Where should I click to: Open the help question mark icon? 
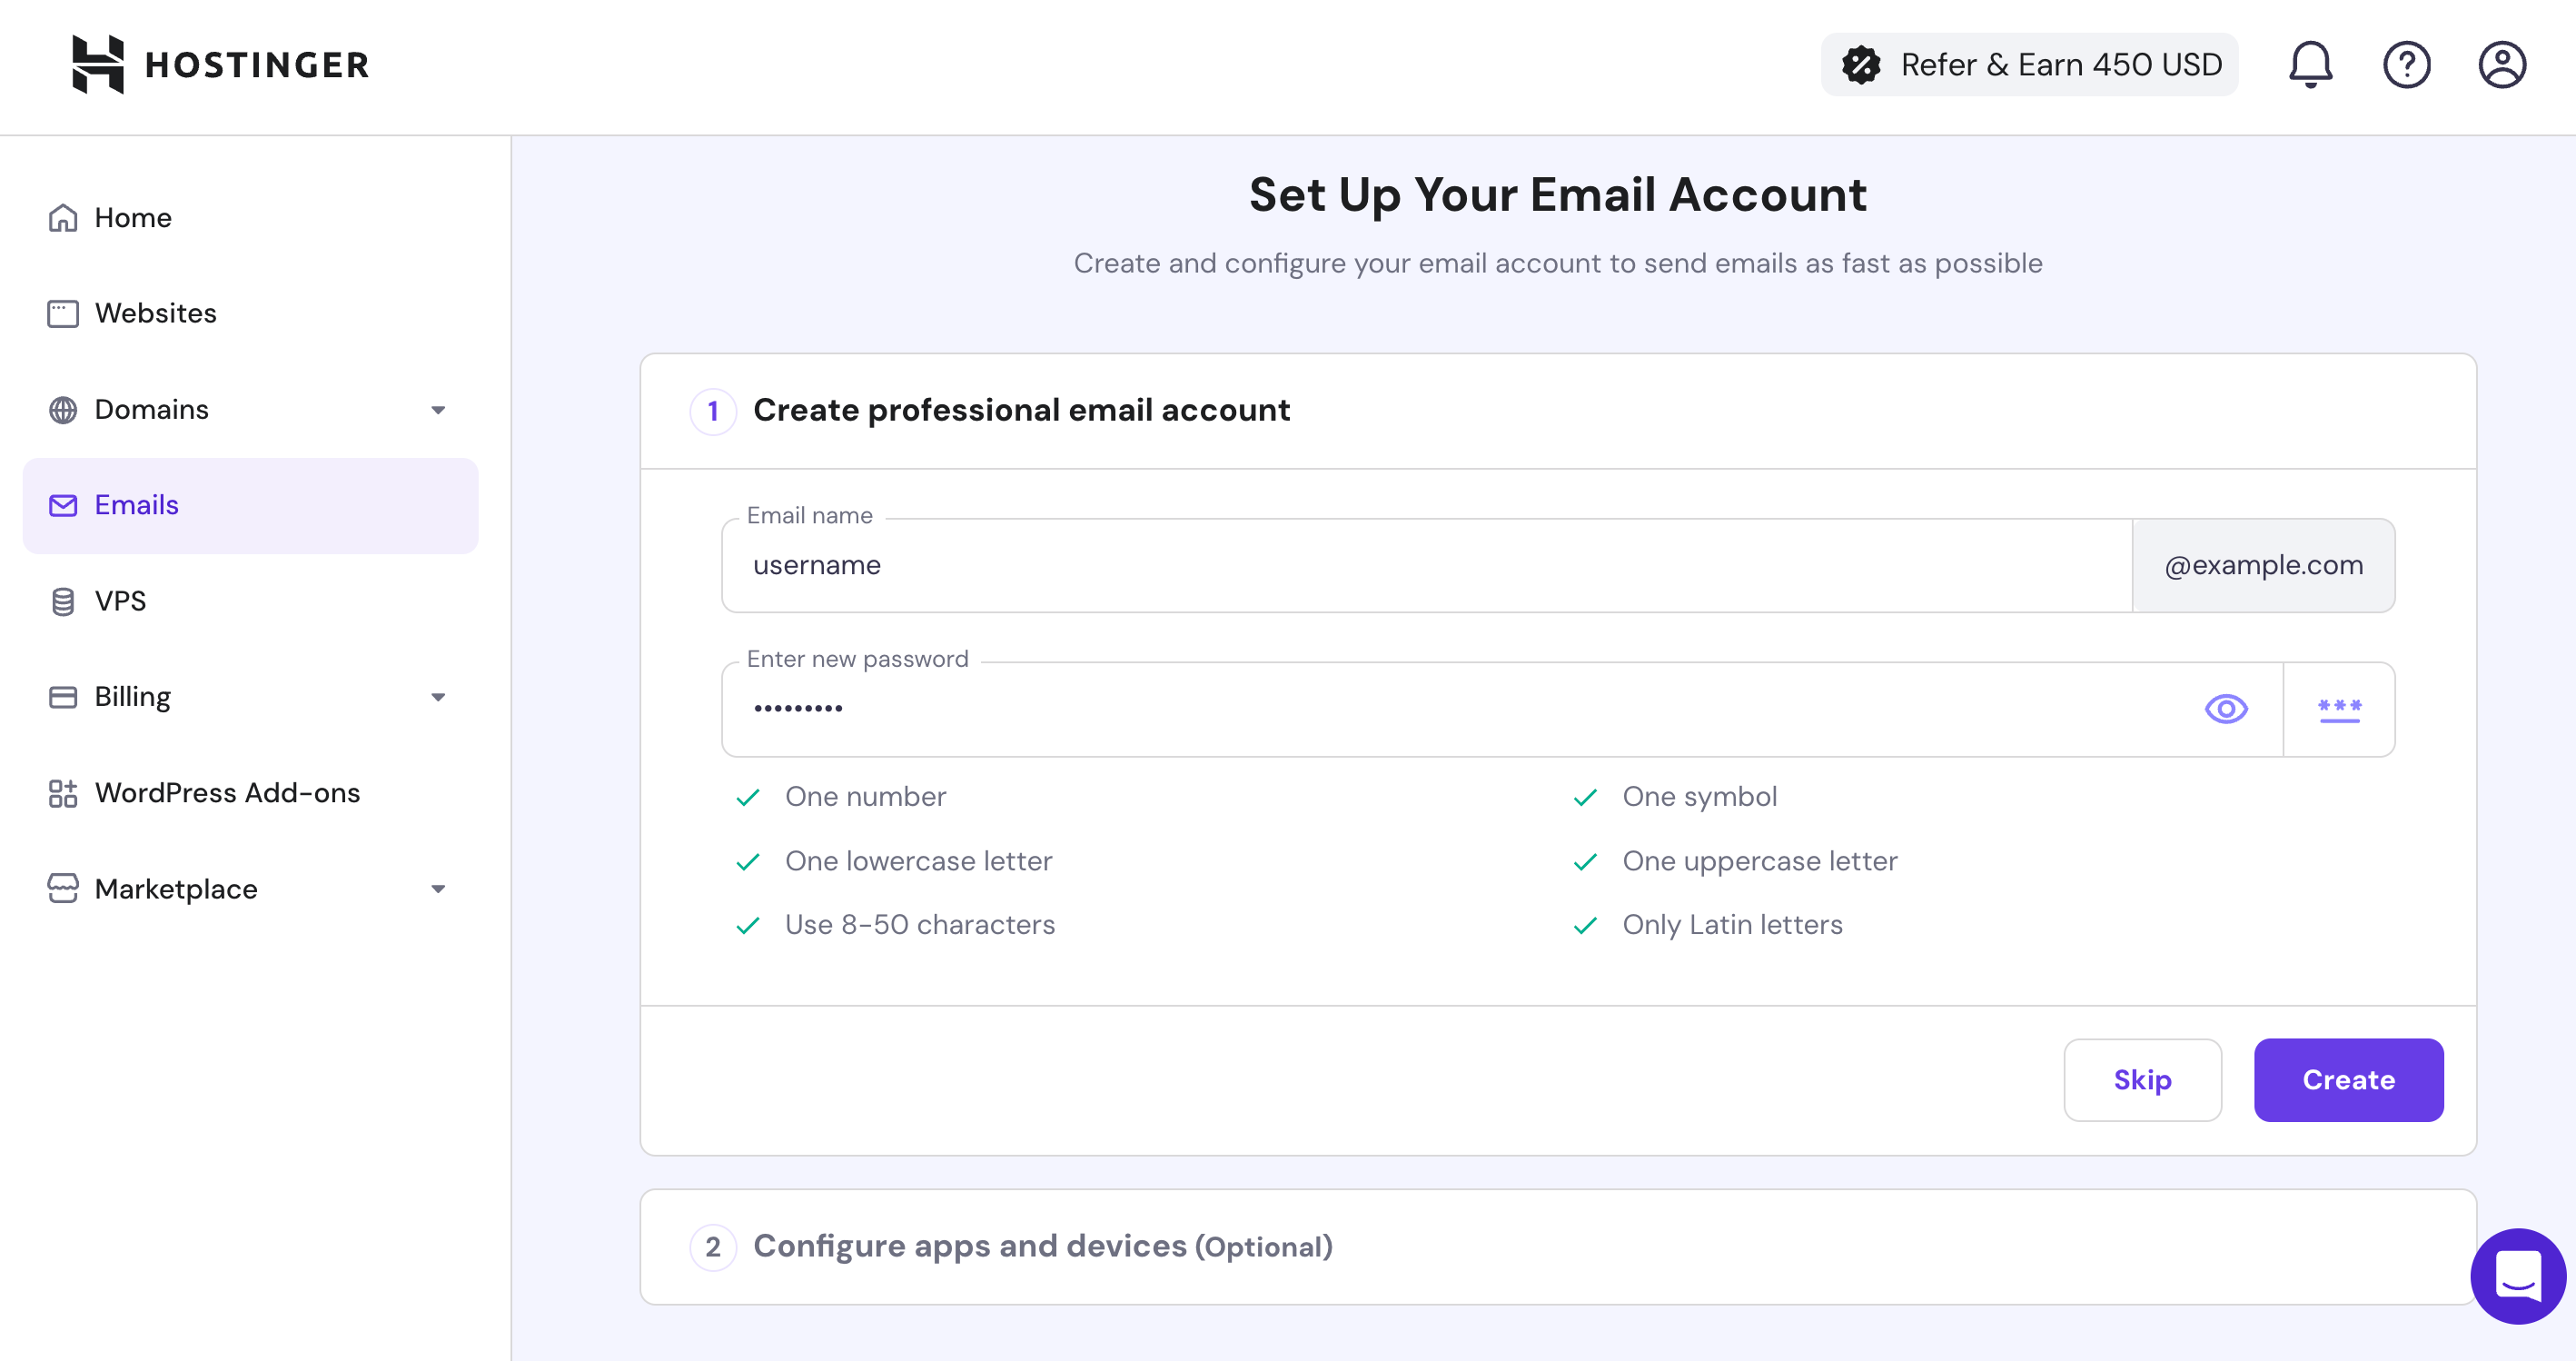point(2406,65)
